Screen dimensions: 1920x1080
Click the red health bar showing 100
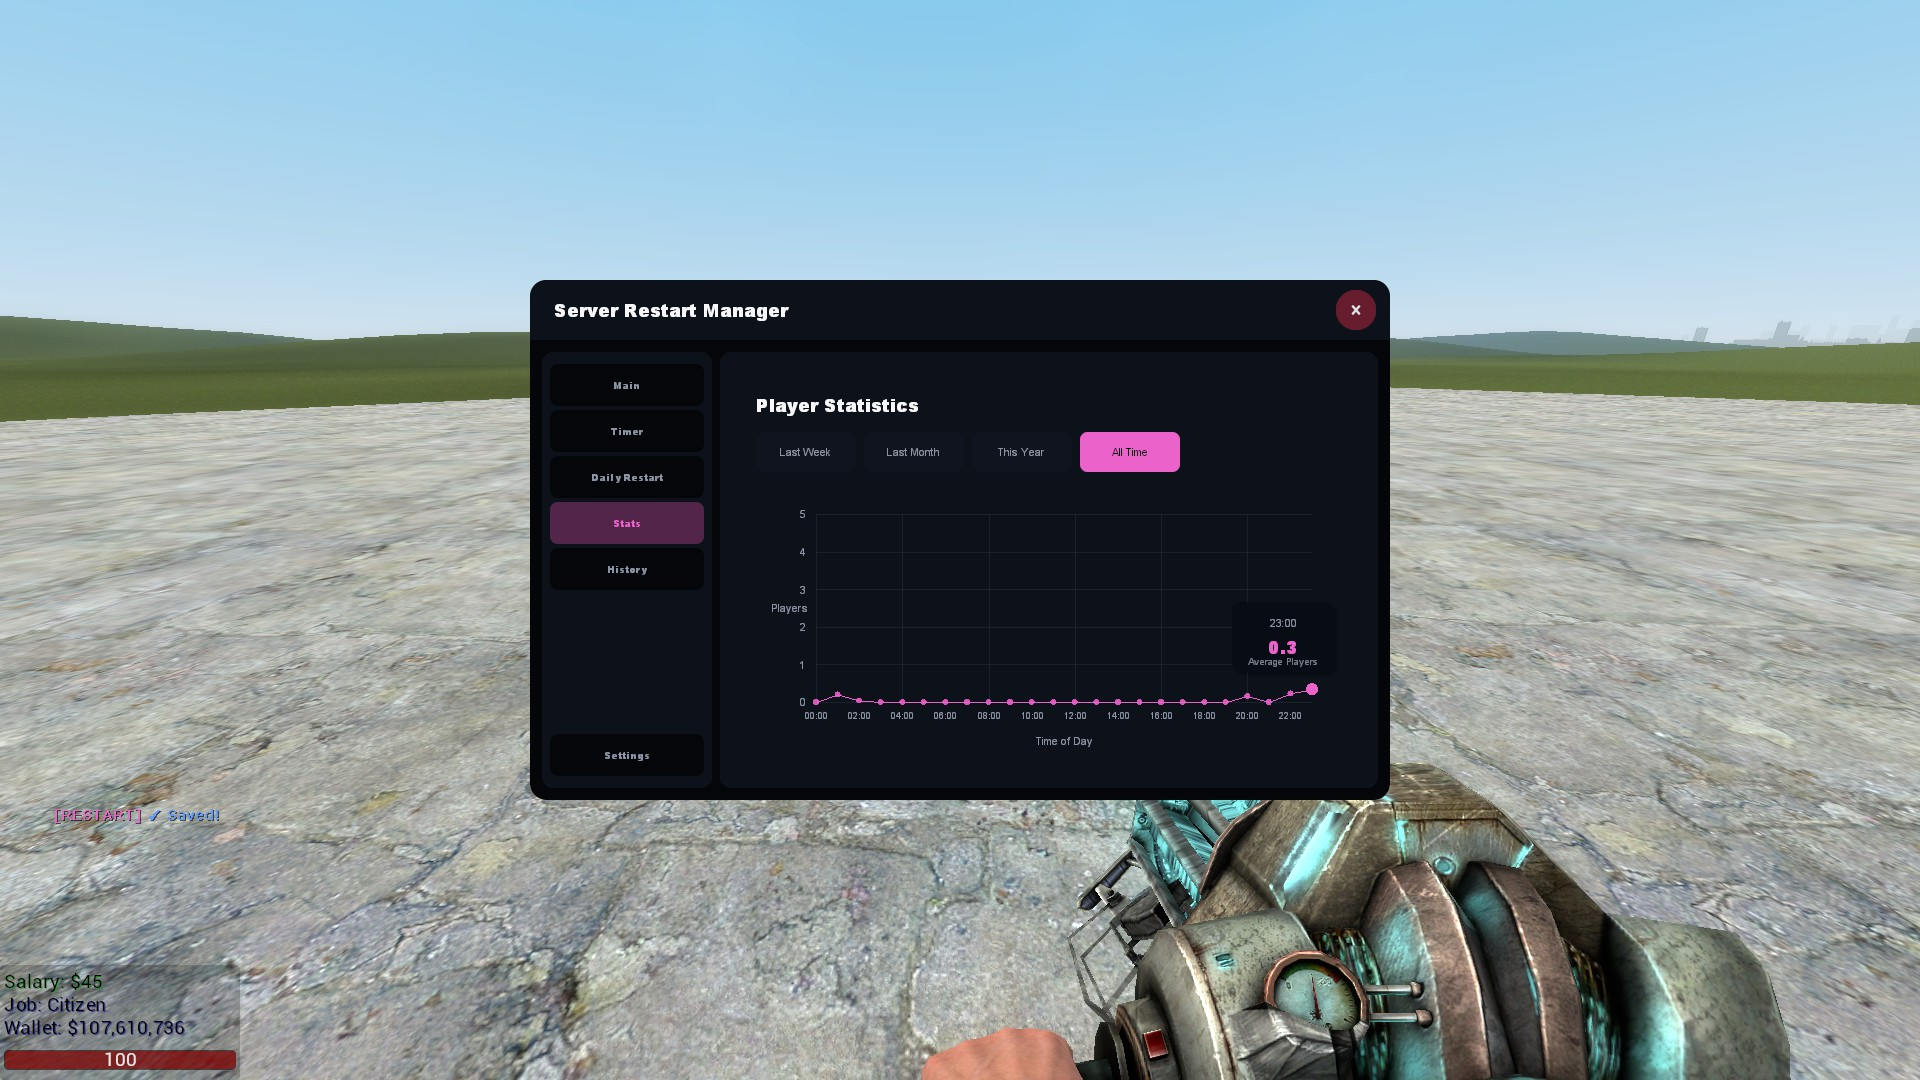coord(120,1059)
